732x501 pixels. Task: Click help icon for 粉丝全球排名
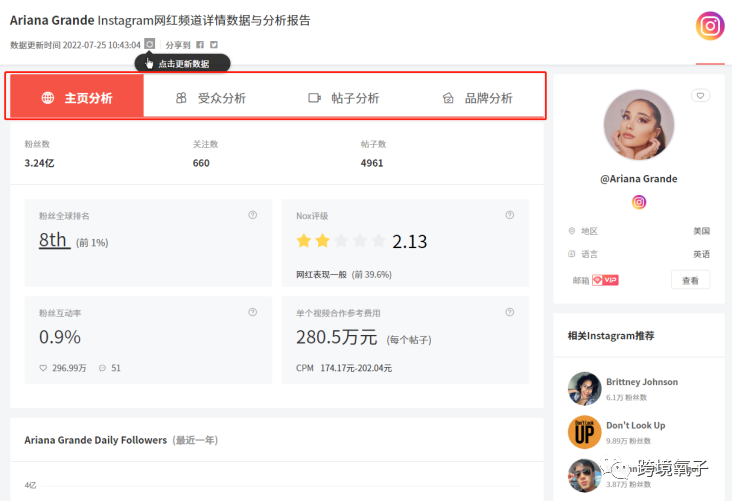[x=253, y=215]
